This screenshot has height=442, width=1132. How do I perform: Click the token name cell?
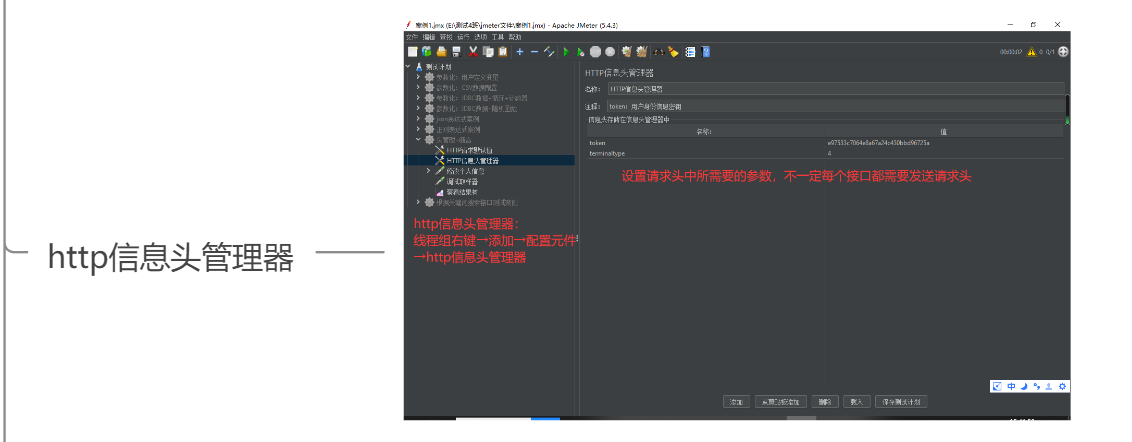[704, 143]
